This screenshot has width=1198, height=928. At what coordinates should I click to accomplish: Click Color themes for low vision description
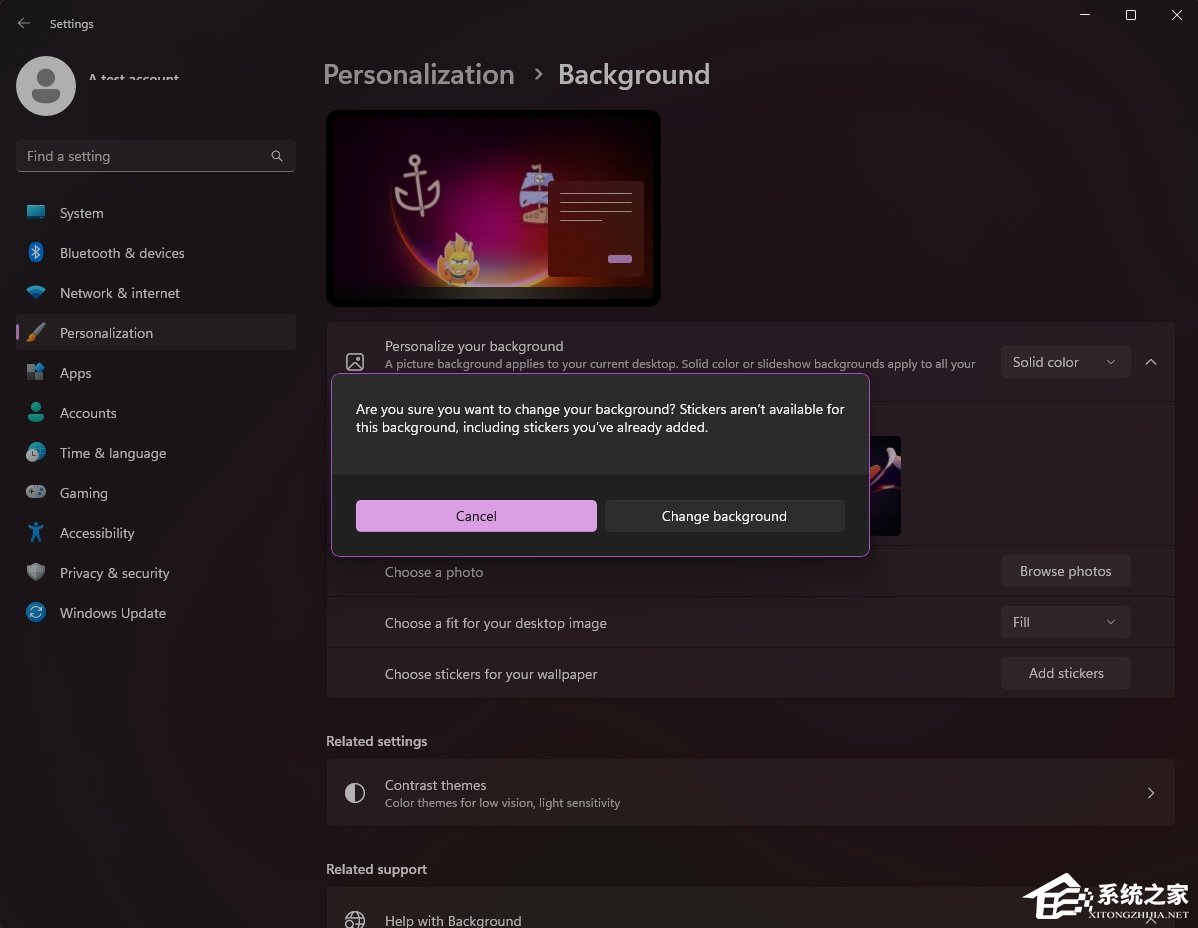coord(502,803)
